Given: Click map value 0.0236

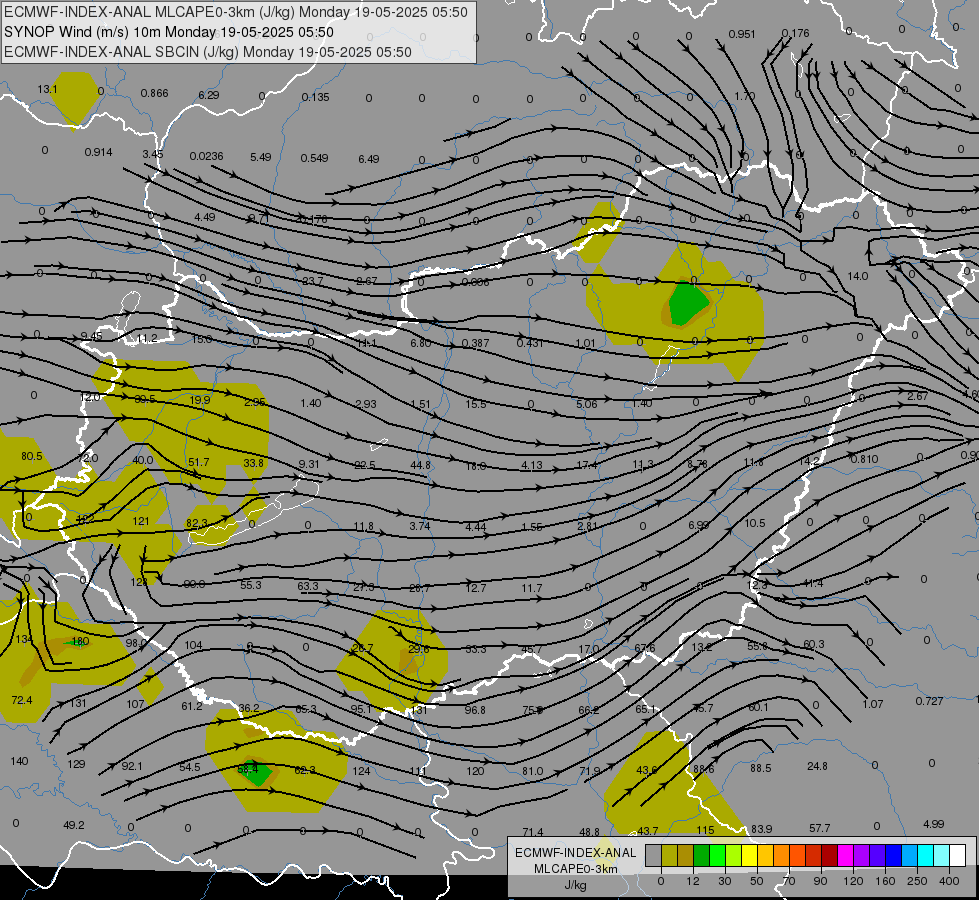Looking at the screenshot, I should pos(207,156).
